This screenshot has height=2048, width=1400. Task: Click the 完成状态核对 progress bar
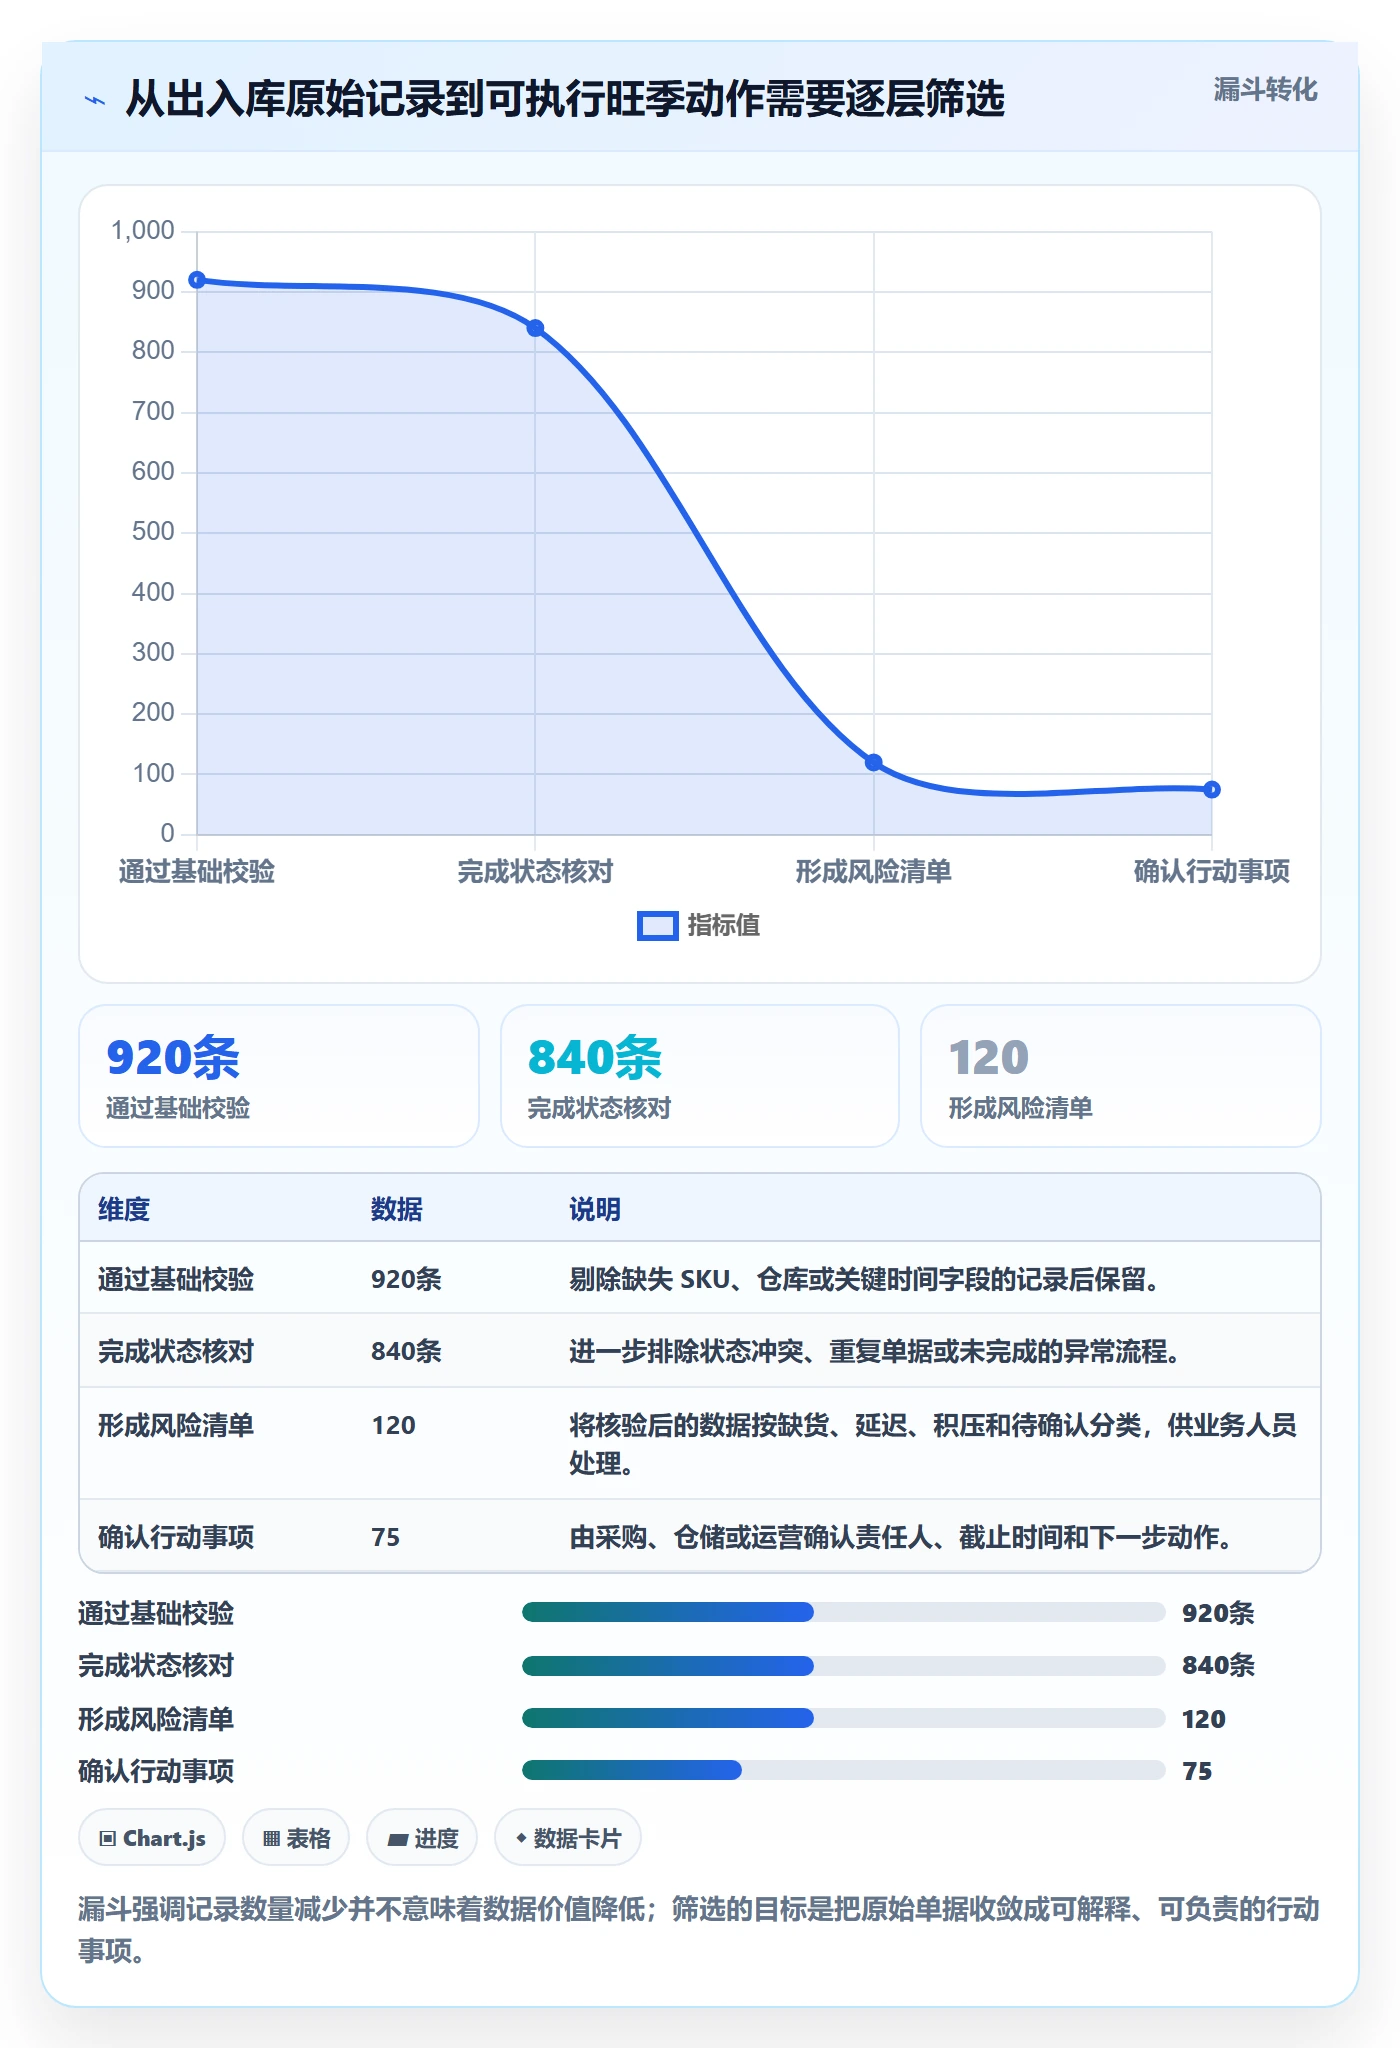point(843,1665)
